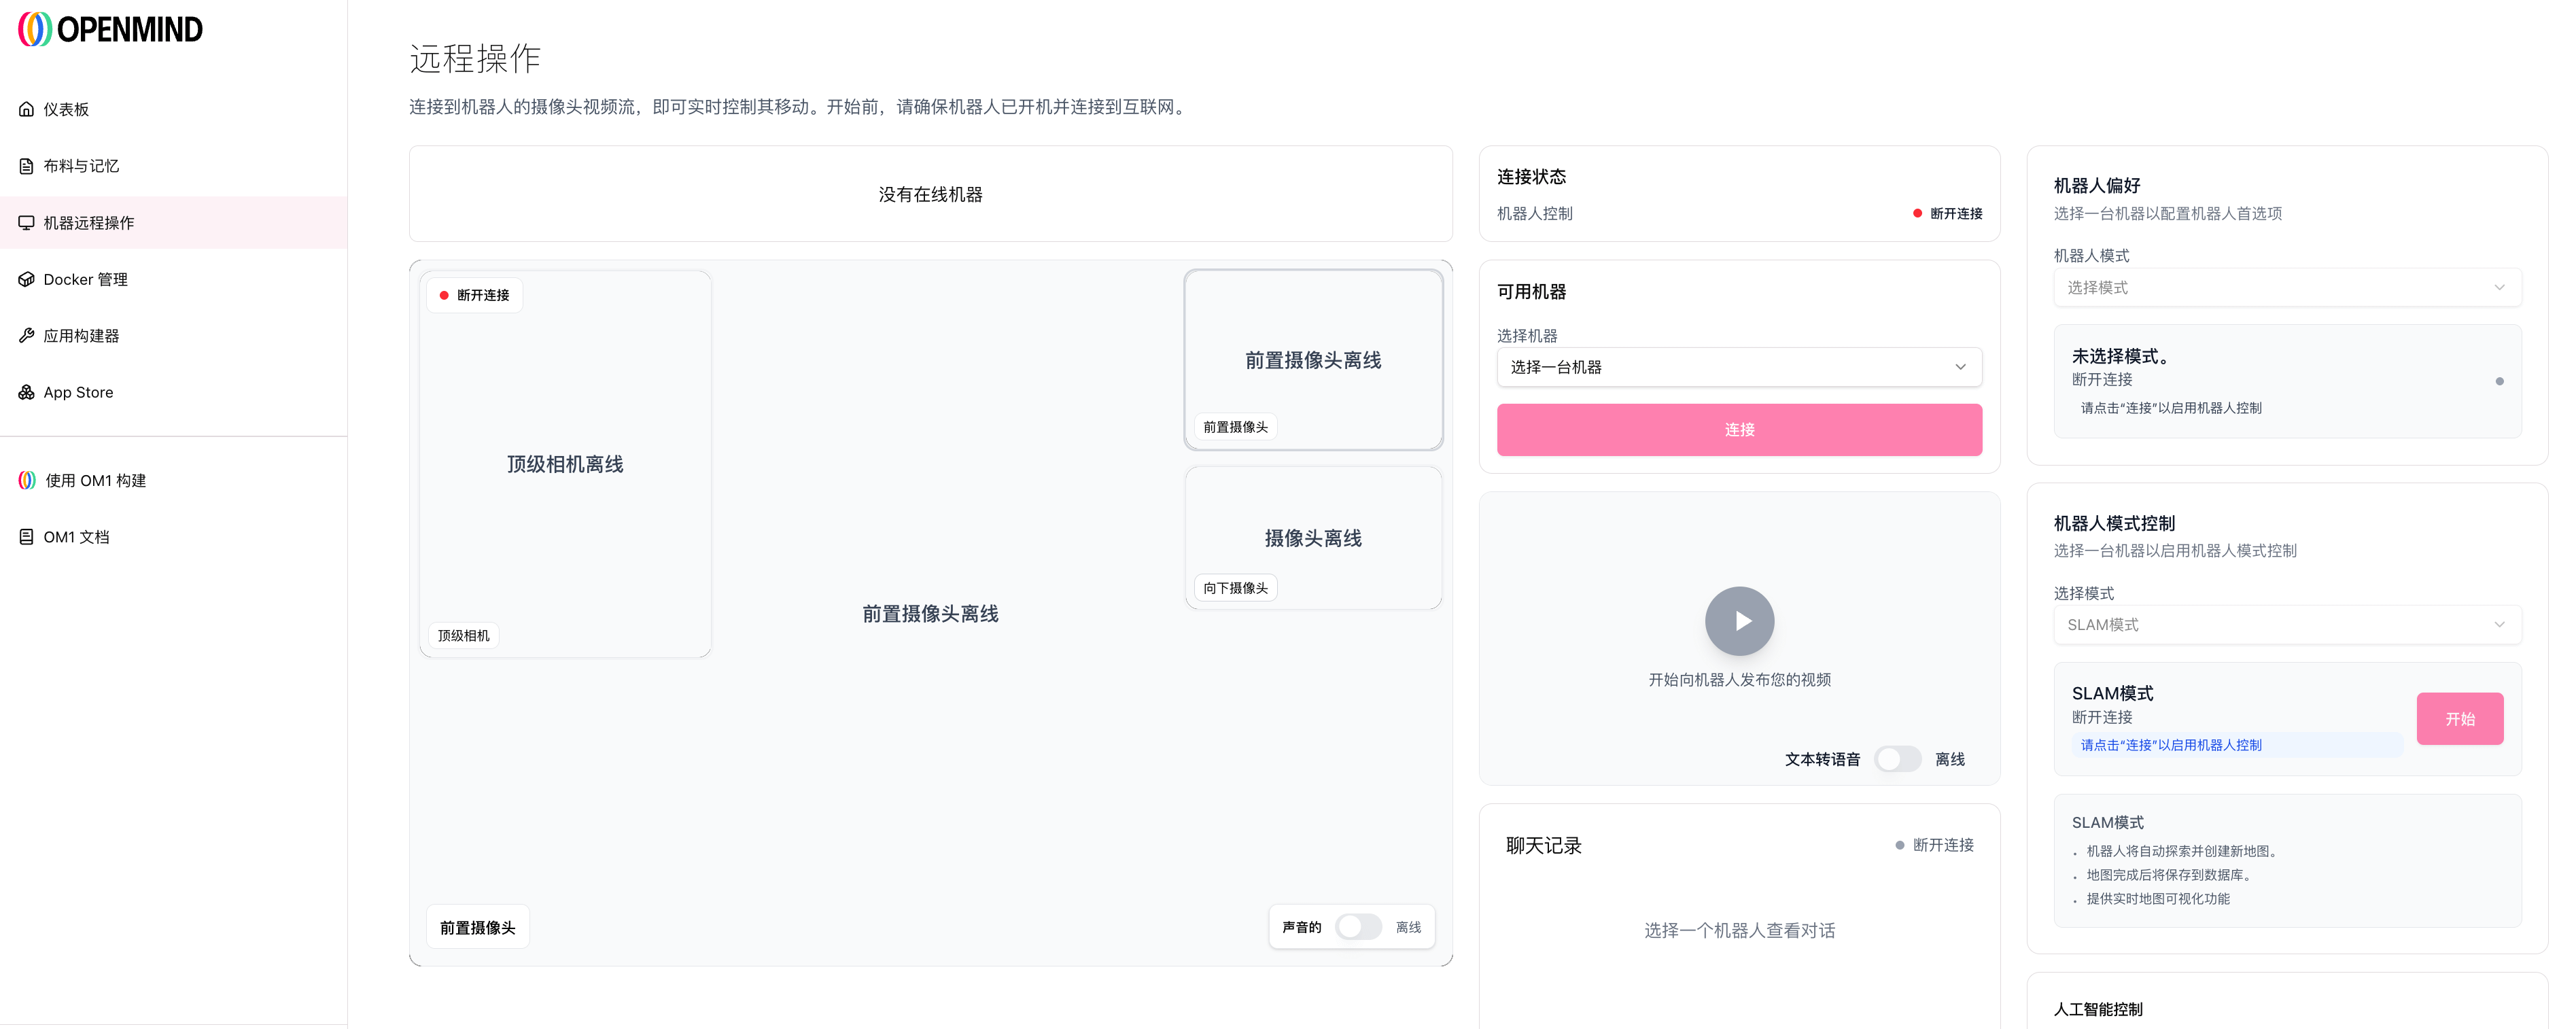2576x1029 pixels.
Task: Open 使用 OM1 构建 menu item
Action: [95, 481]
